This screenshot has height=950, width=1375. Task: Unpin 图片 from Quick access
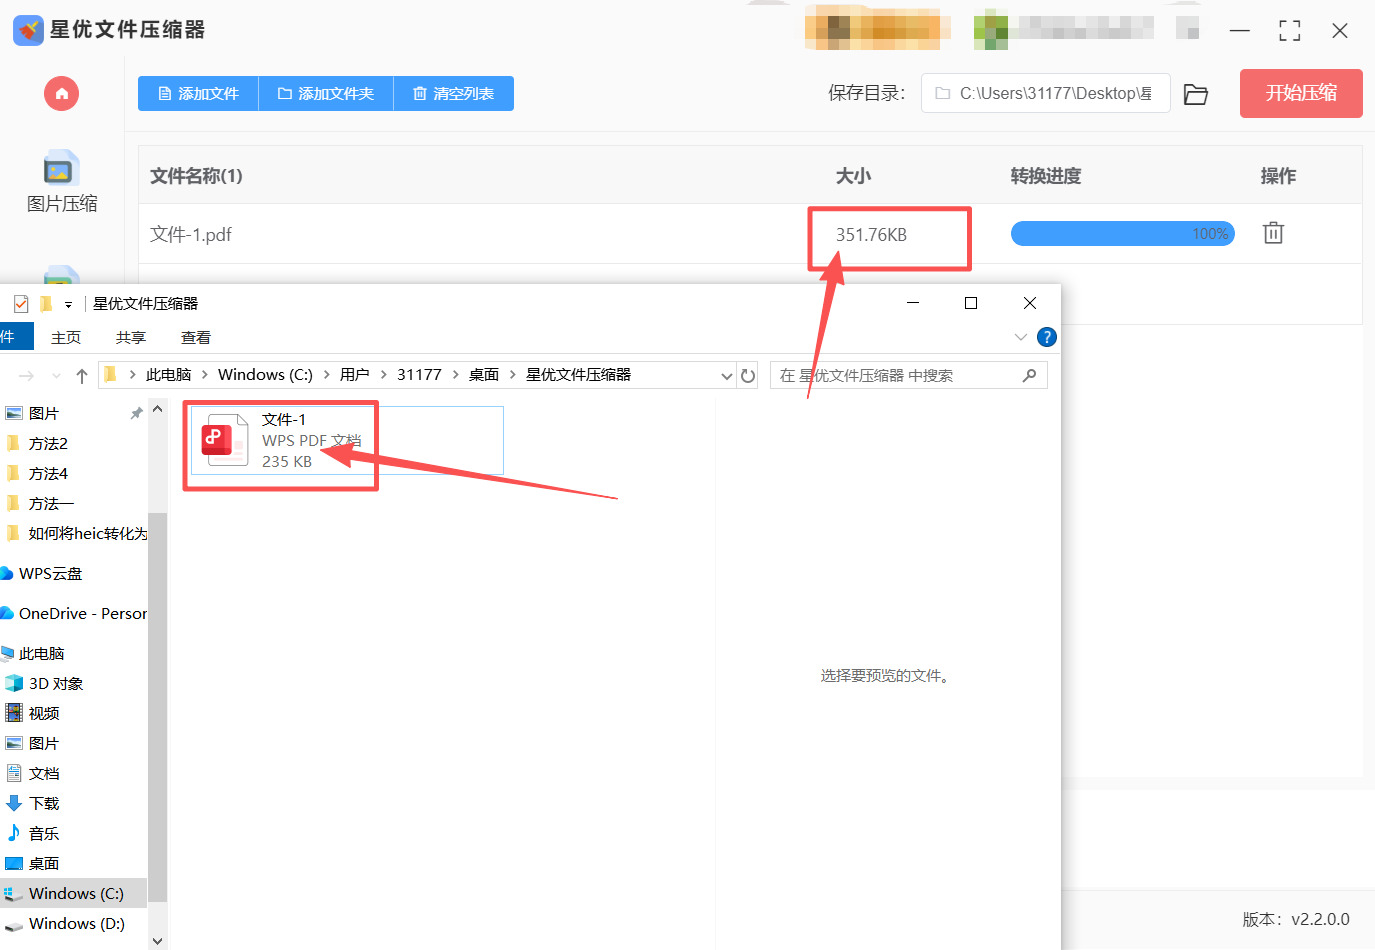137,412
